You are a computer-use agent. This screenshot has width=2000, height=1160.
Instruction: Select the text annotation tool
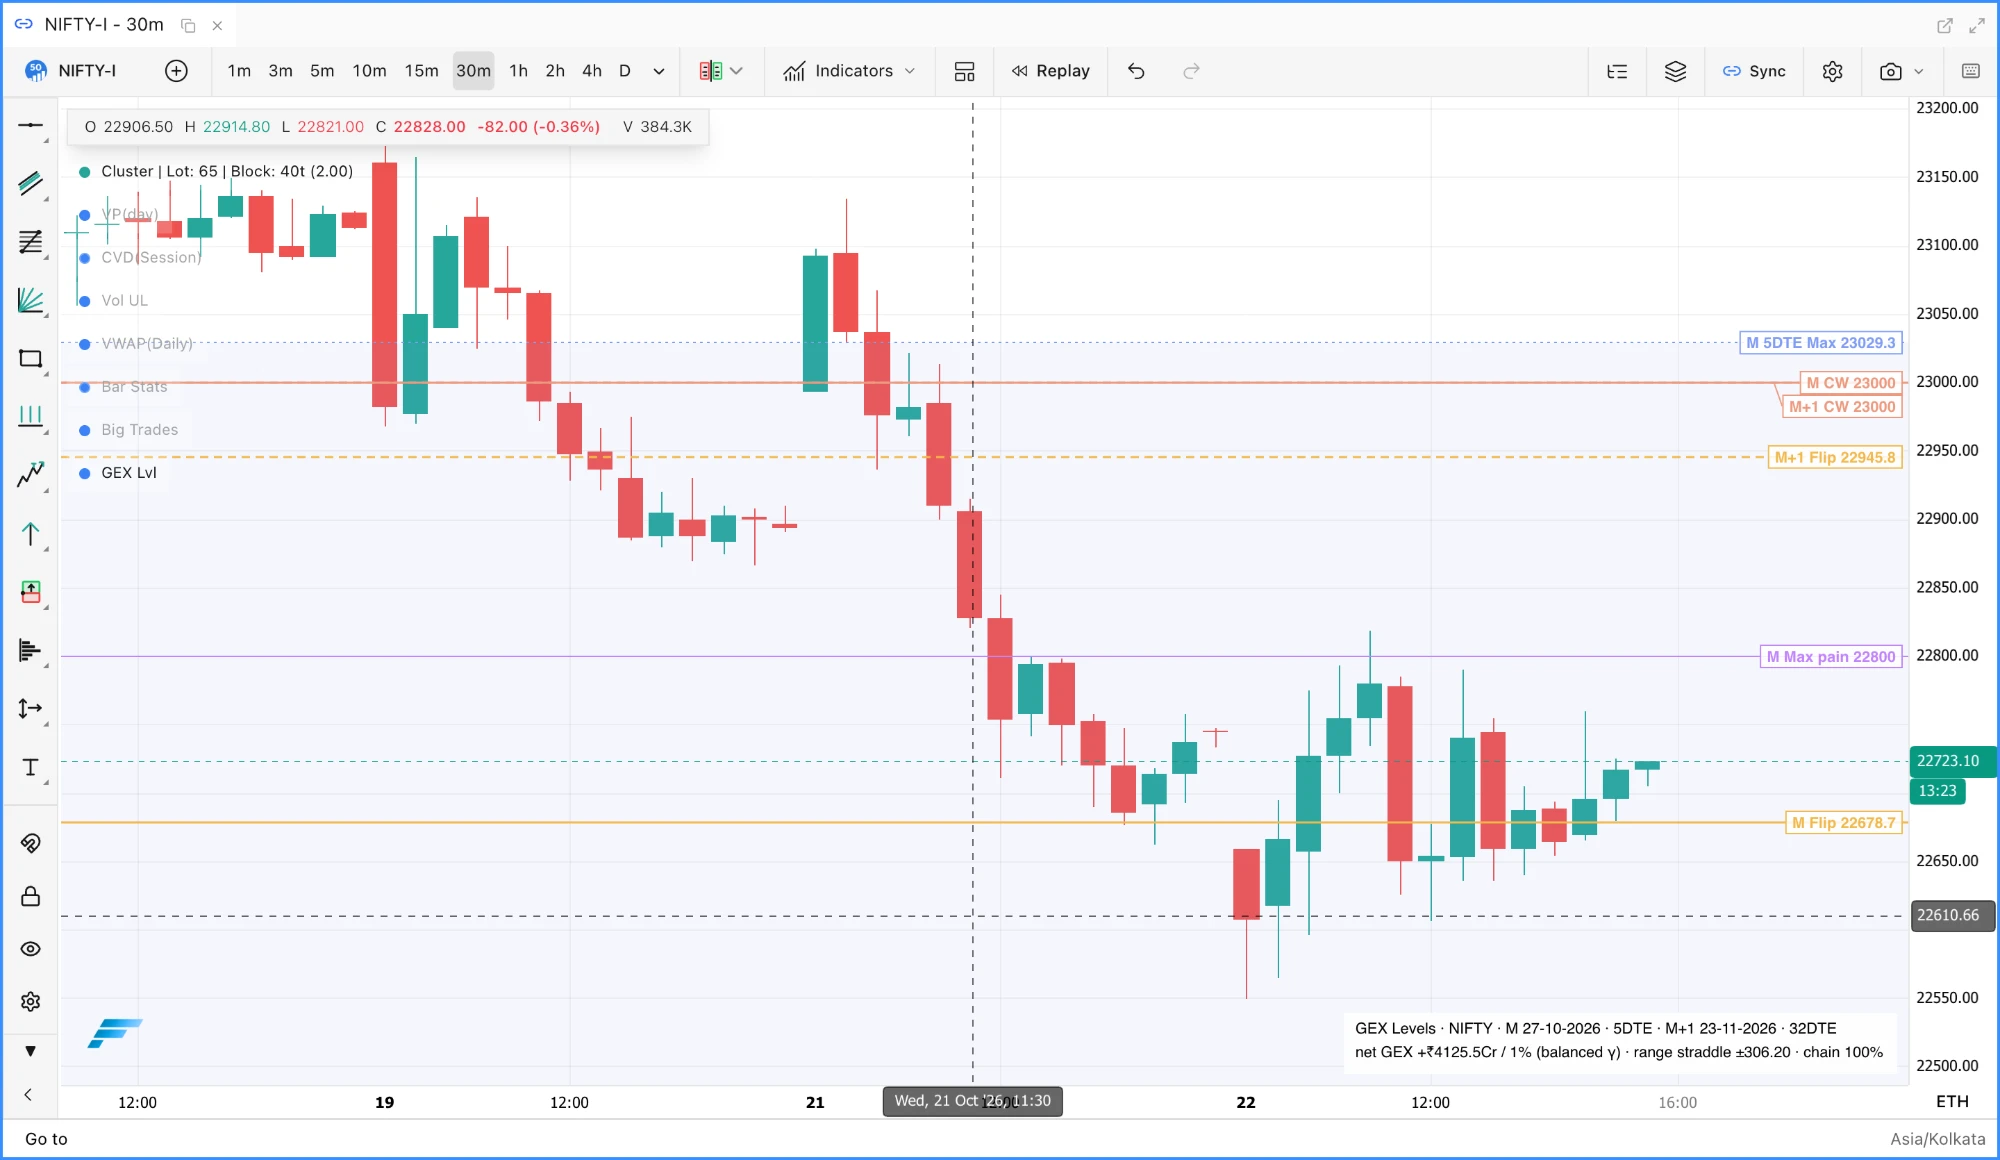tap(31, 767)
